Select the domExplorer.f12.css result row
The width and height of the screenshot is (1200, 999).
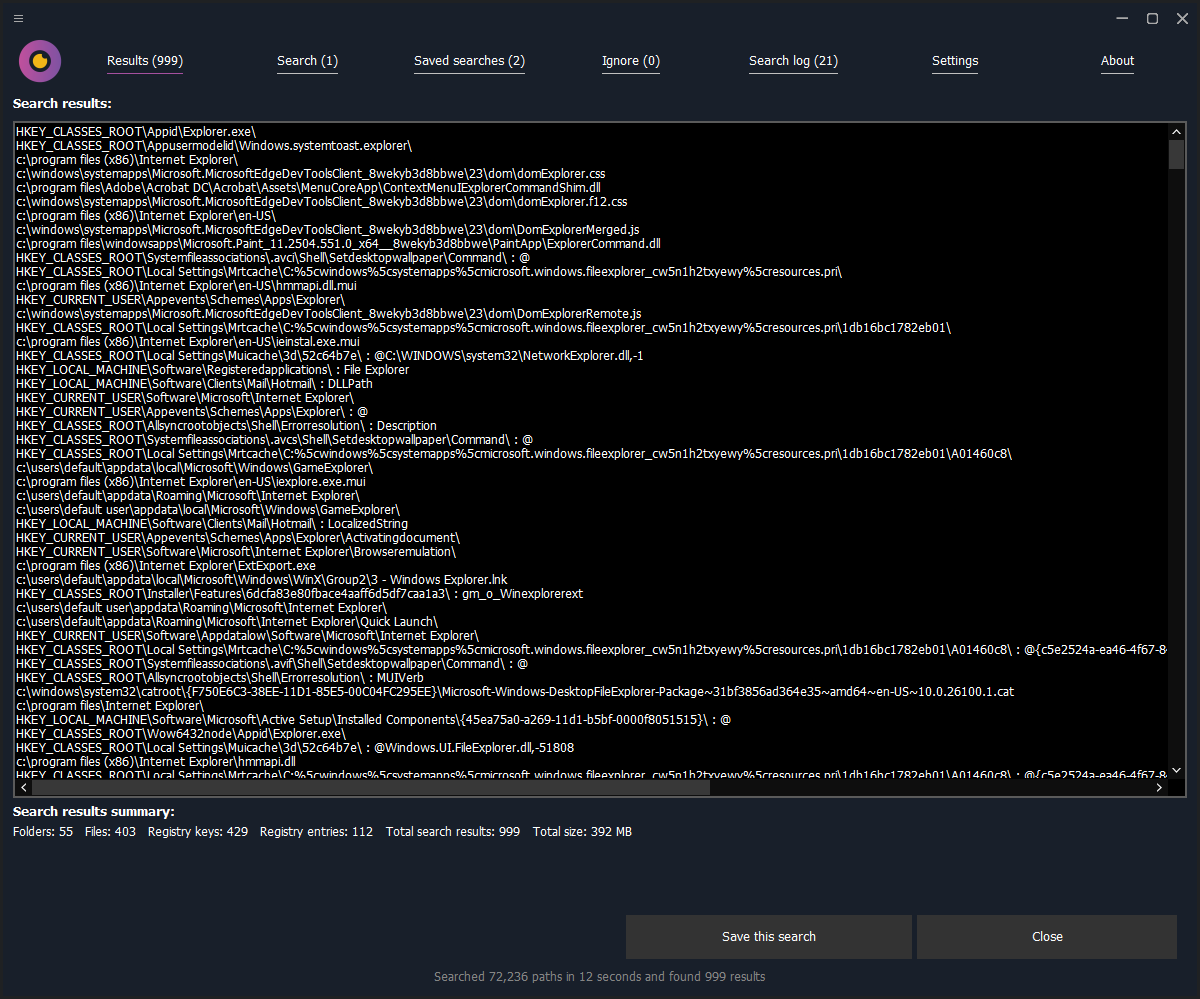point(591,202)
